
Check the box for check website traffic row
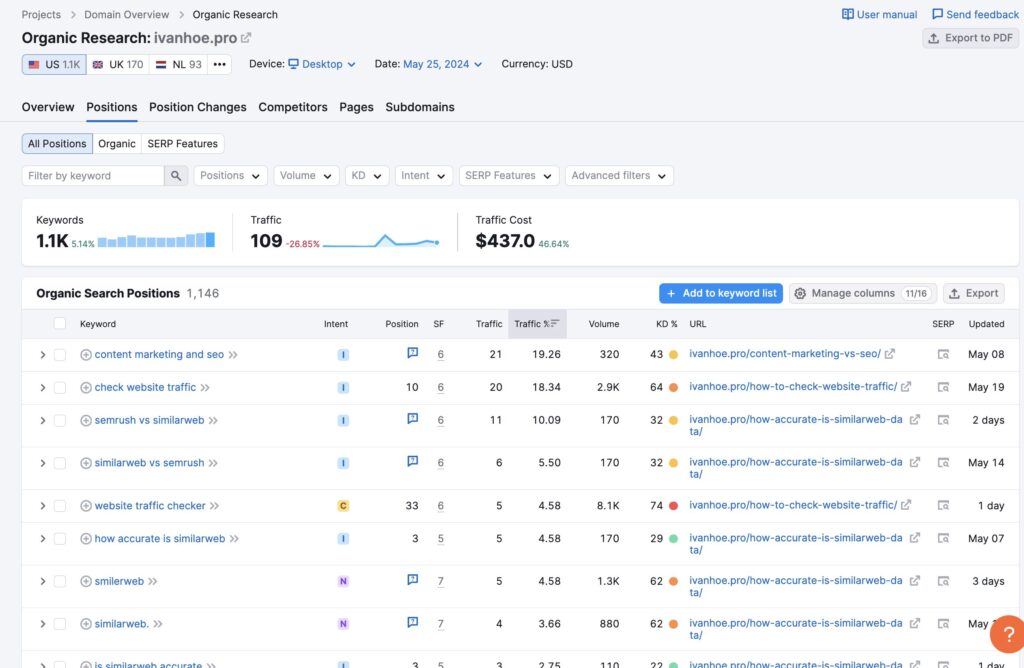(x=60, y=388)
